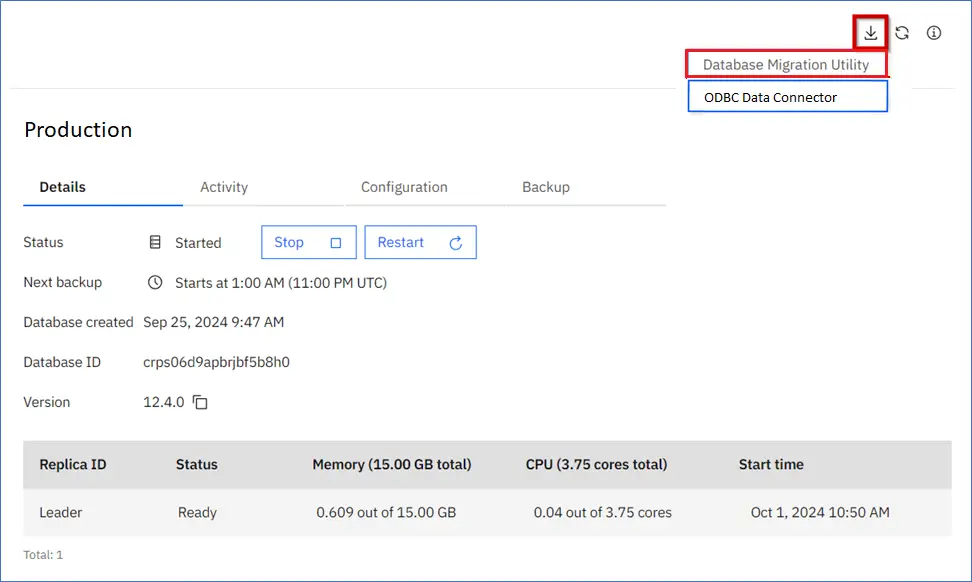This screenshot has width=972, height=582.
Task: Click the database icon next to Started
Action: click(155, 242)
